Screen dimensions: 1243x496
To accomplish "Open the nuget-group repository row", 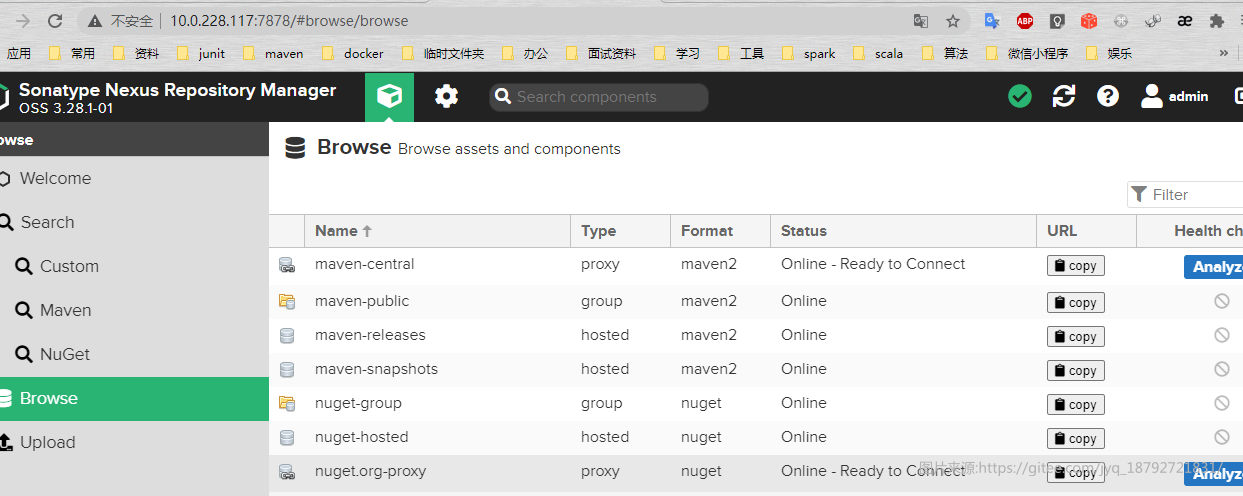I will [x=756, y=403].
